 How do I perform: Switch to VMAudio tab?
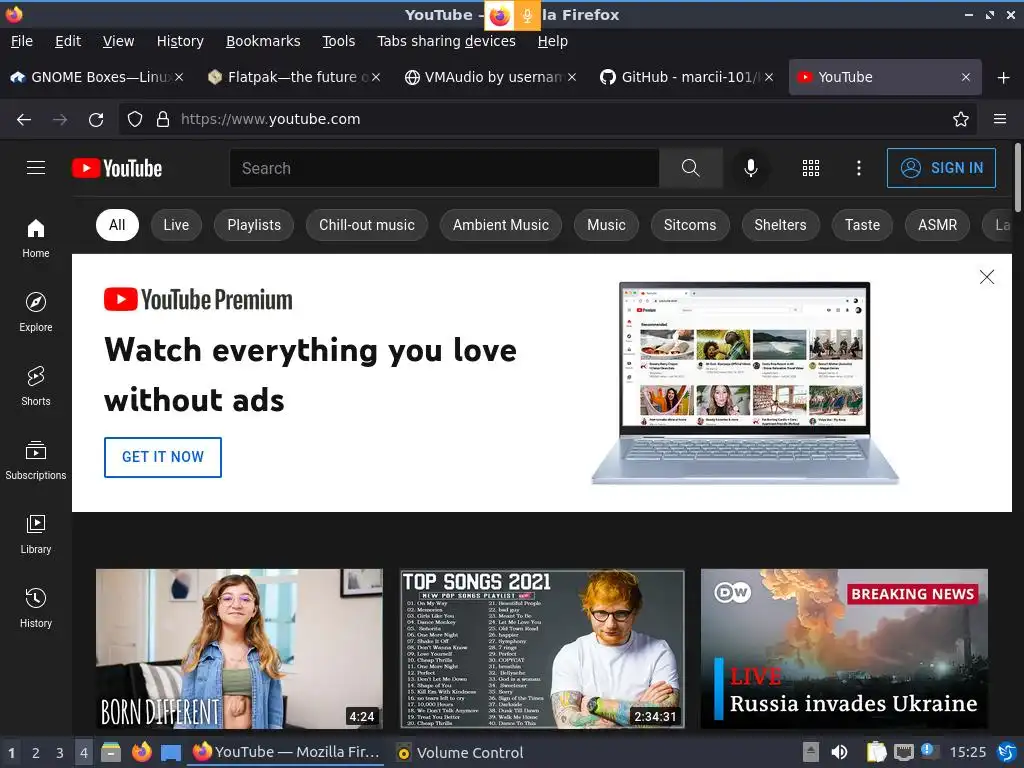(490, 77)
